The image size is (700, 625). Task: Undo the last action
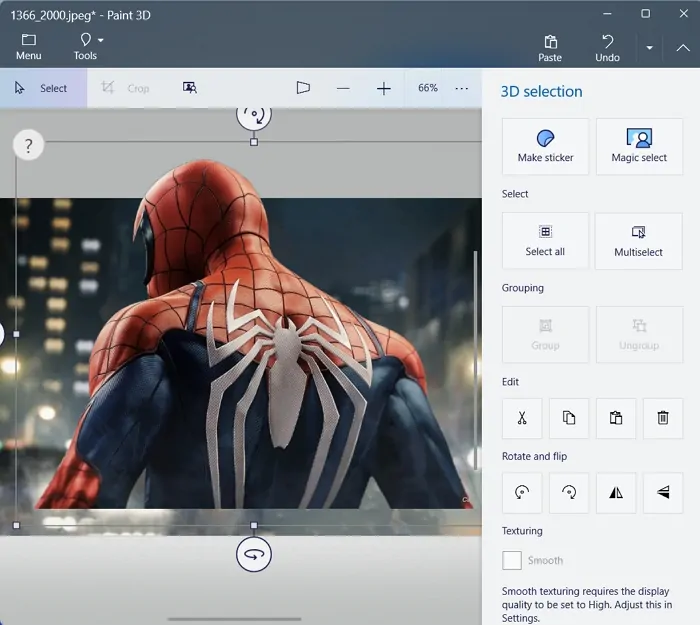607,48
